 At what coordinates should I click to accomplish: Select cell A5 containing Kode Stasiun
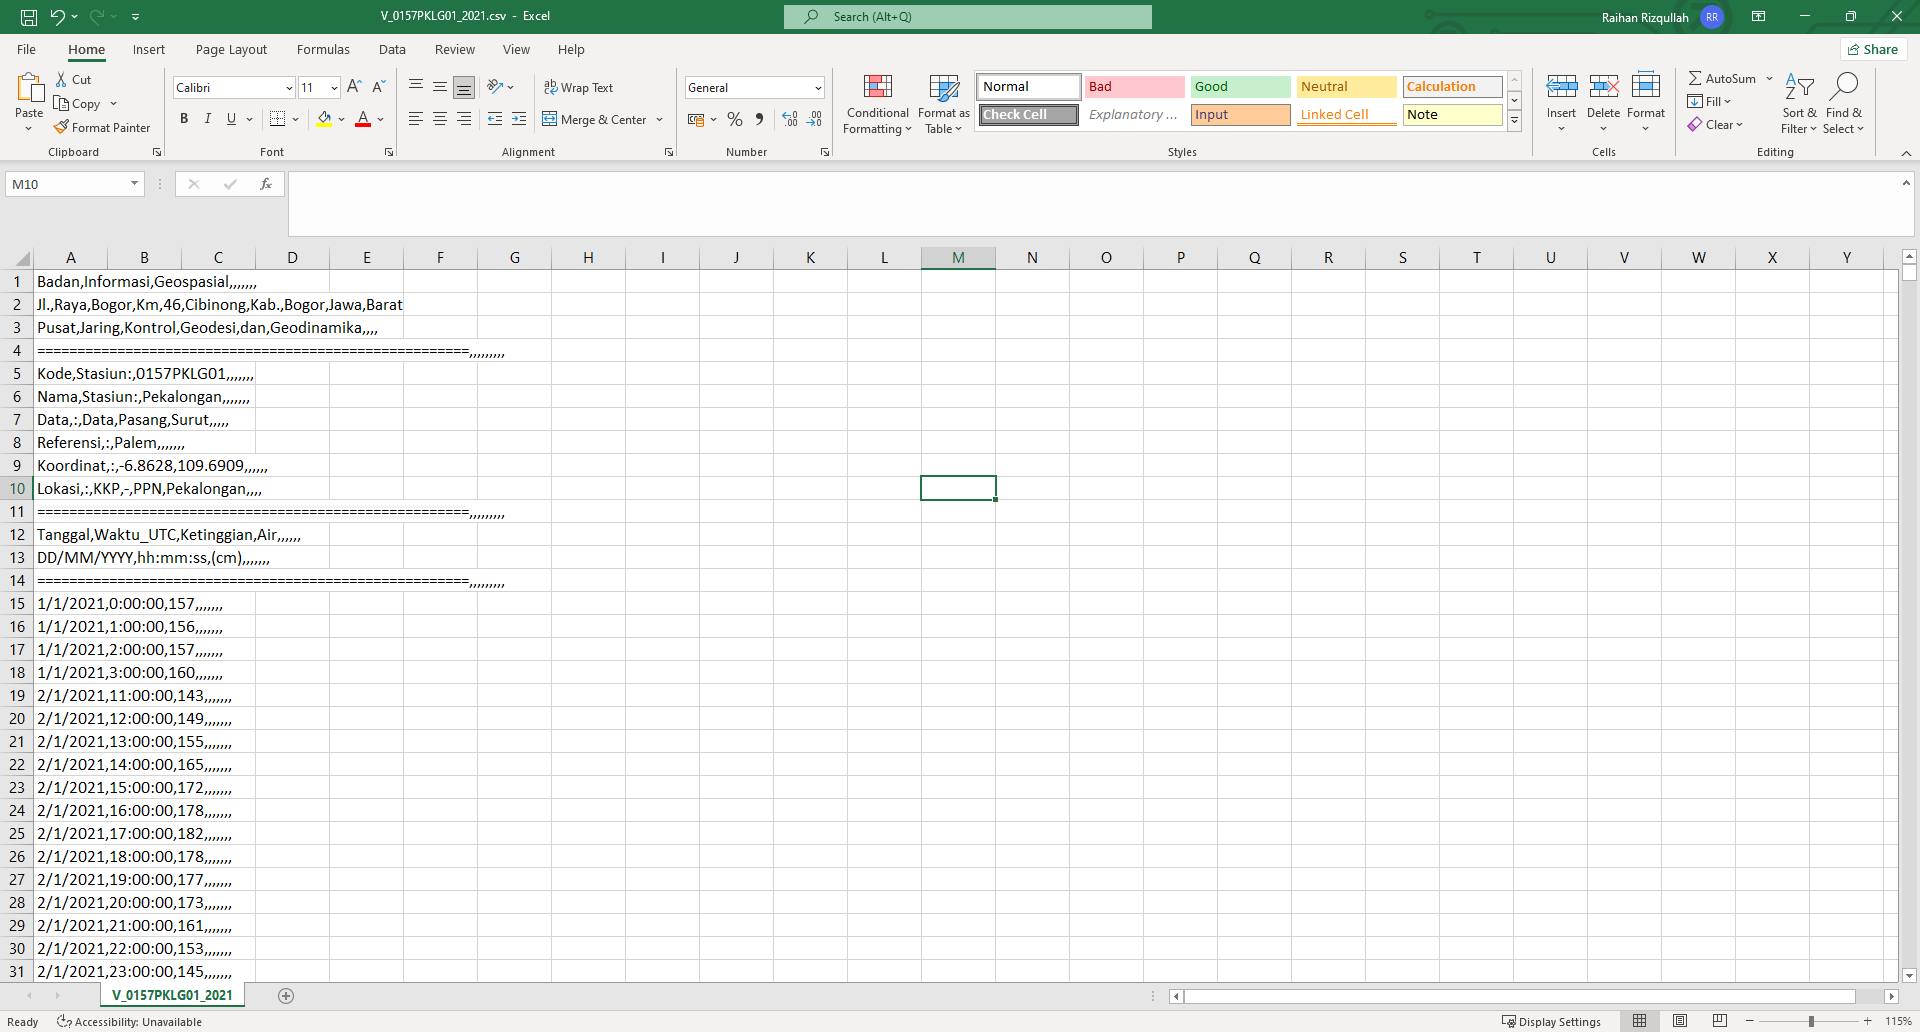pos(70,373)
